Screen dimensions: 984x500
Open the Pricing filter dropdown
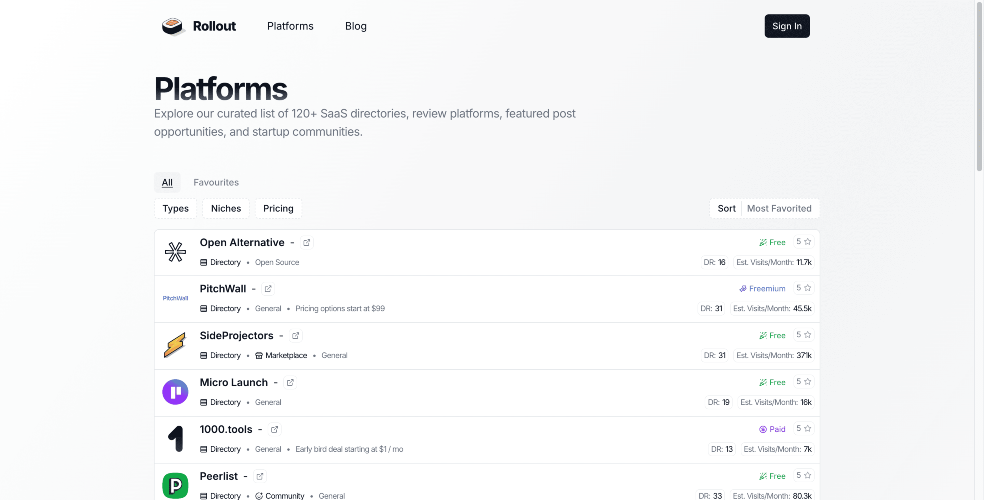(x=278, y=208)
